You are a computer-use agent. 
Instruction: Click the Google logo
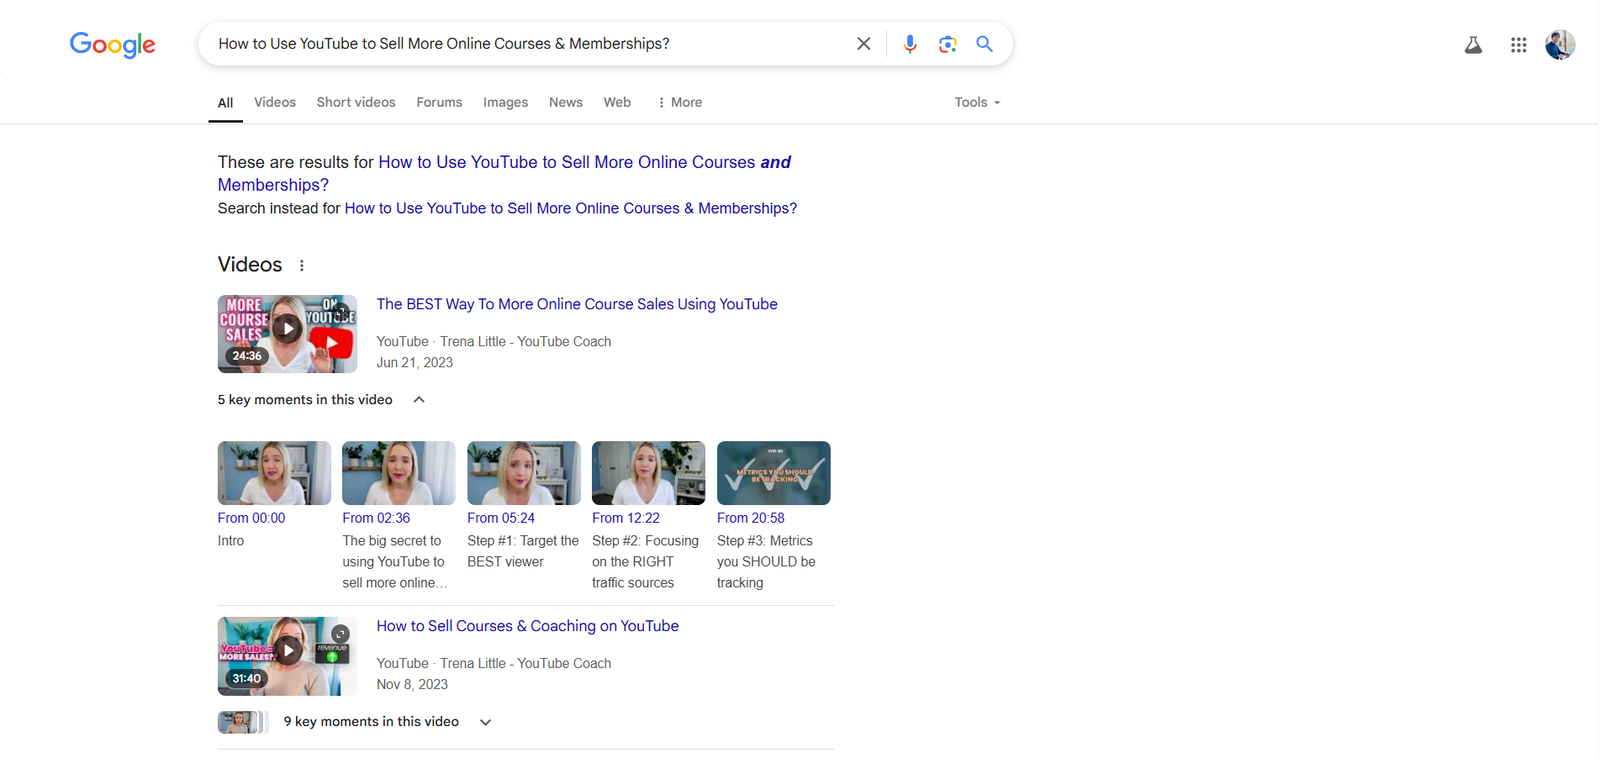[x=112, y=44]
